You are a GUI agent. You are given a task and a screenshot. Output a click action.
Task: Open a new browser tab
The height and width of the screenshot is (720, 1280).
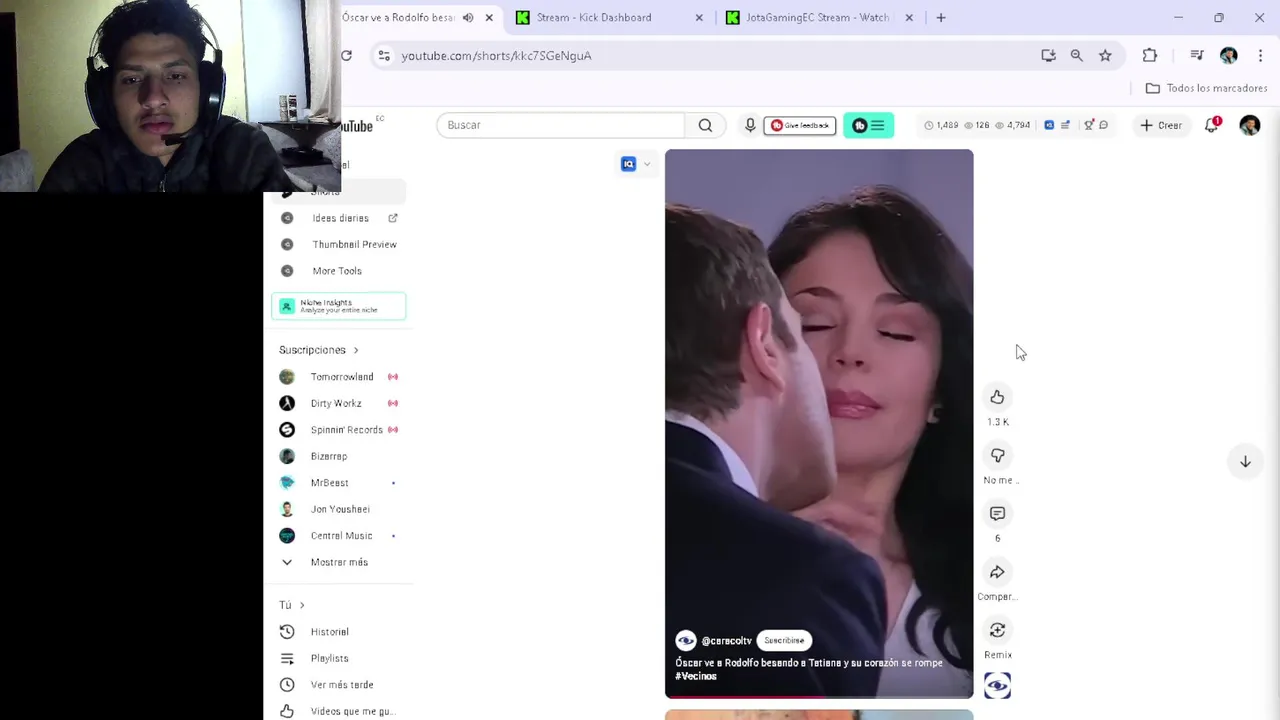click(941, 17)
